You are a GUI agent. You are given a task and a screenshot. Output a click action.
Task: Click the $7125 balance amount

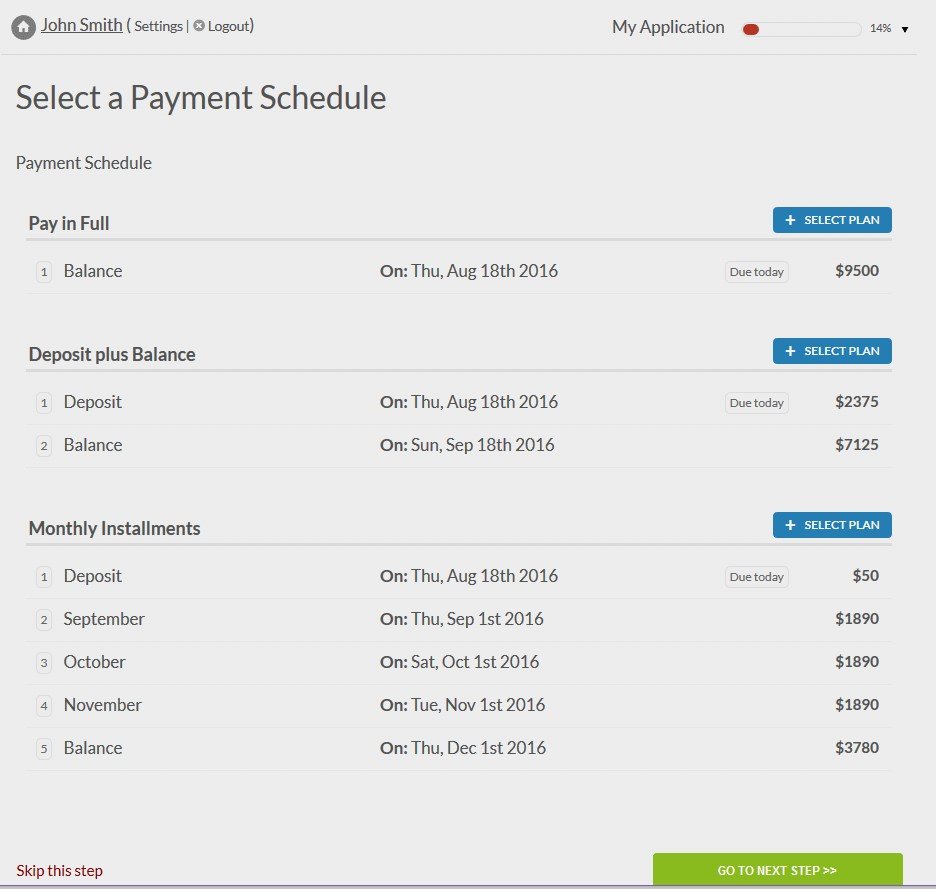(x=857, y=445)
